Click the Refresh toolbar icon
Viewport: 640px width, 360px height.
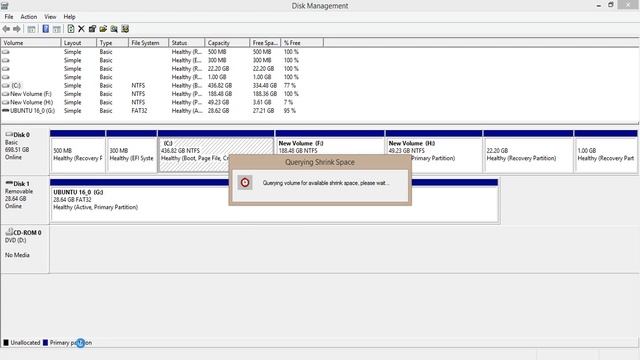71,29
